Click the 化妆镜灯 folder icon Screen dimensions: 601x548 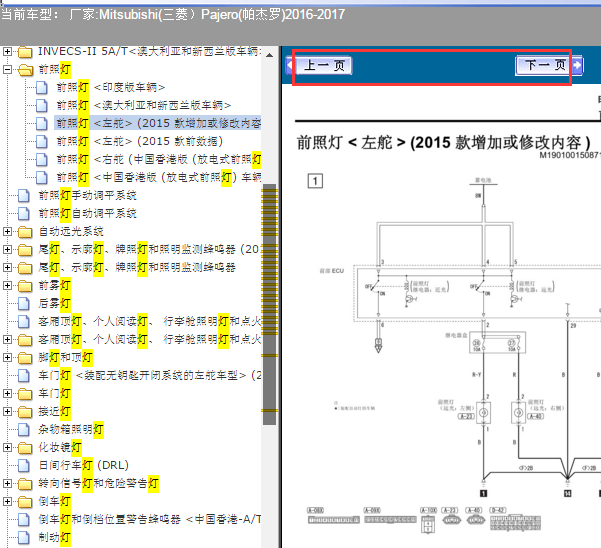(25, 448)
